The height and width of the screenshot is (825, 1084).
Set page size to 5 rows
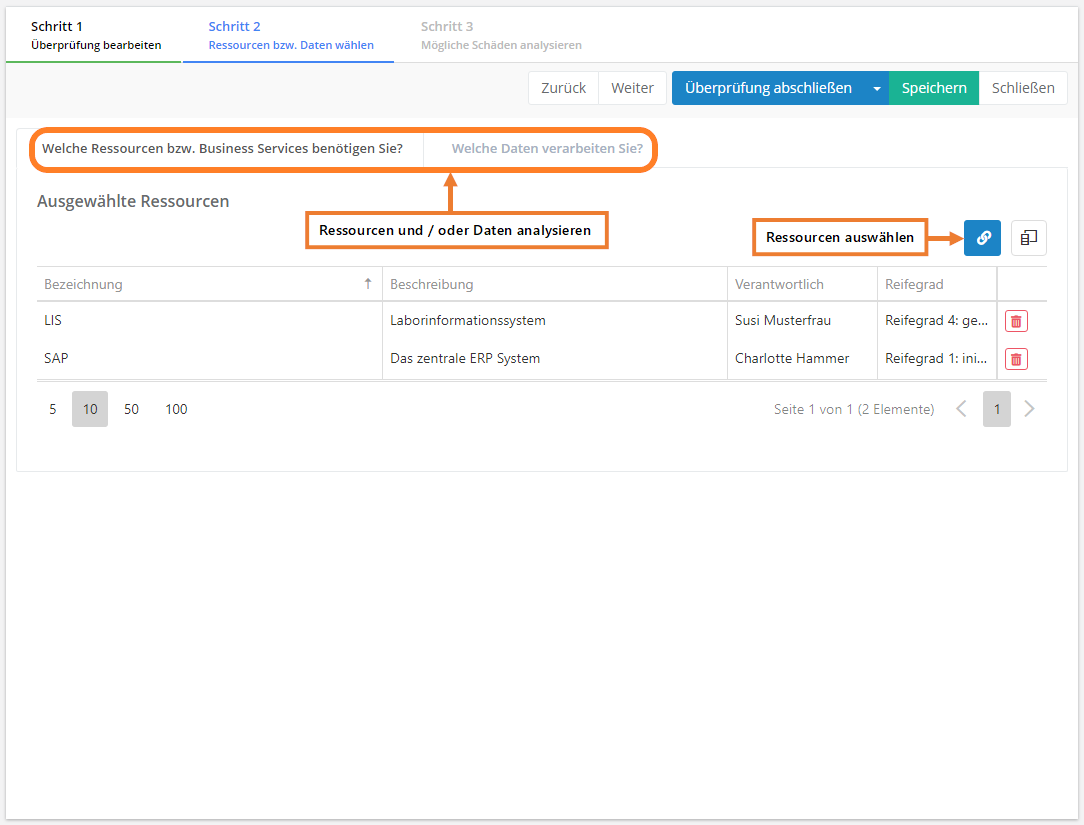click(53, 409)
